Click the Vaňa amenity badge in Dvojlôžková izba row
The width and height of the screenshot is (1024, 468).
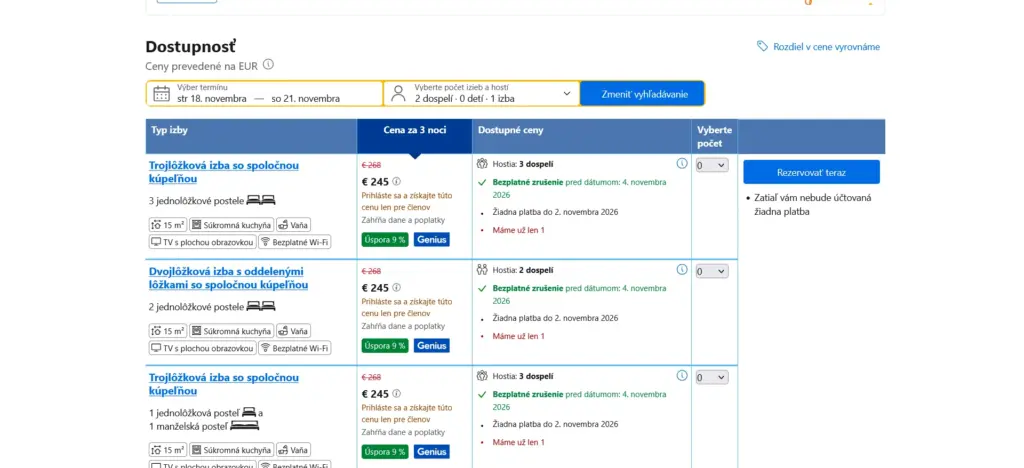click(293, 331)
